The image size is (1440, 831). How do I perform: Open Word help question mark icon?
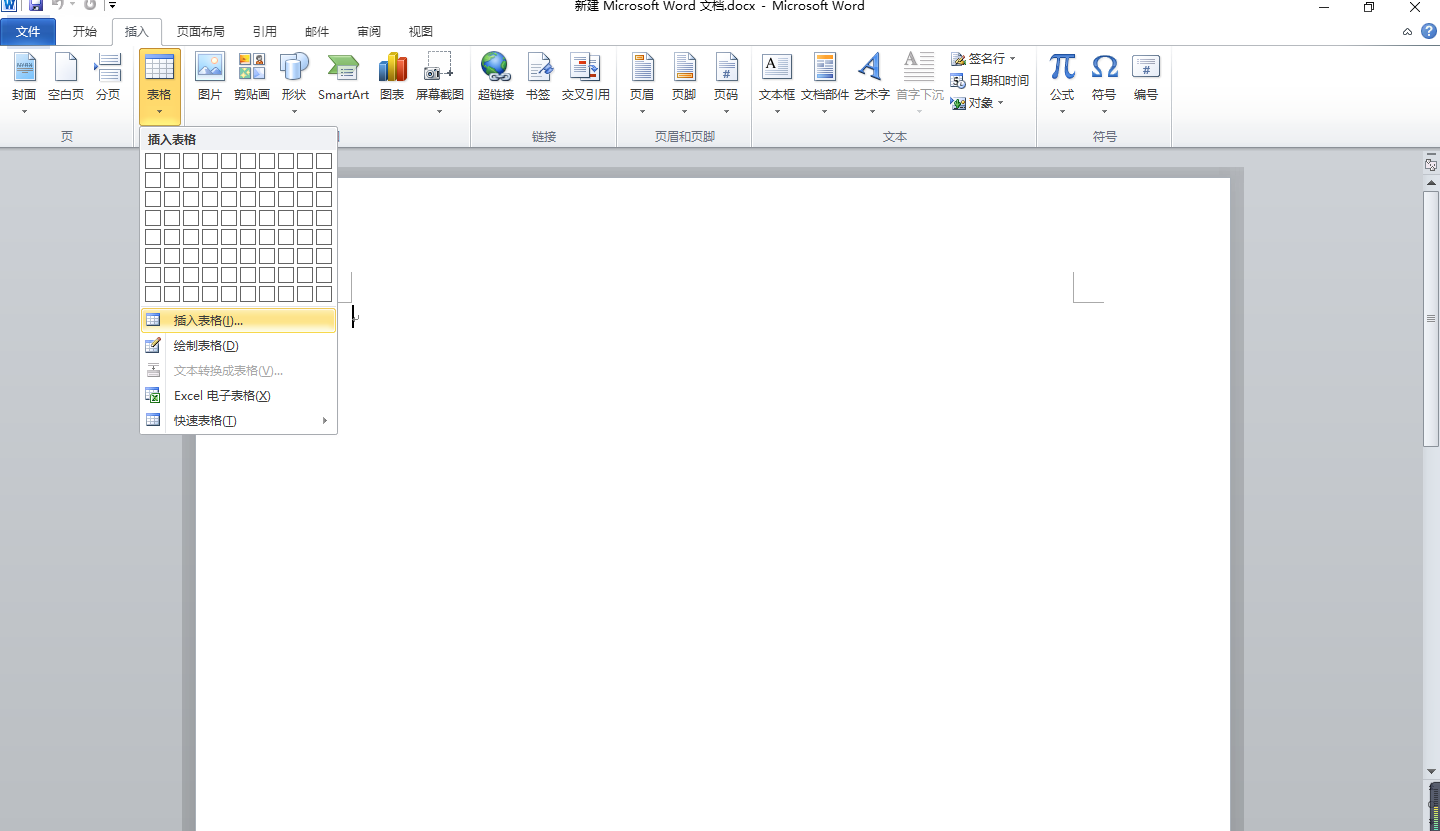click(1427, 32)
